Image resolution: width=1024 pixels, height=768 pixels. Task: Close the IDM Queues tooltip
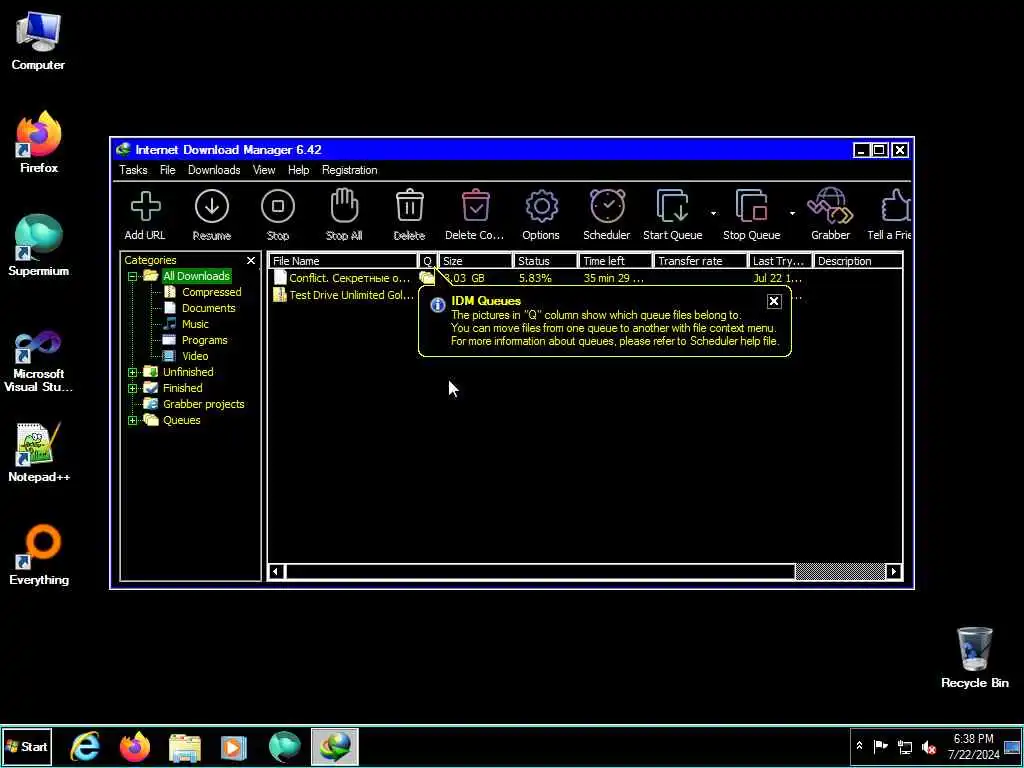[774, 301]
